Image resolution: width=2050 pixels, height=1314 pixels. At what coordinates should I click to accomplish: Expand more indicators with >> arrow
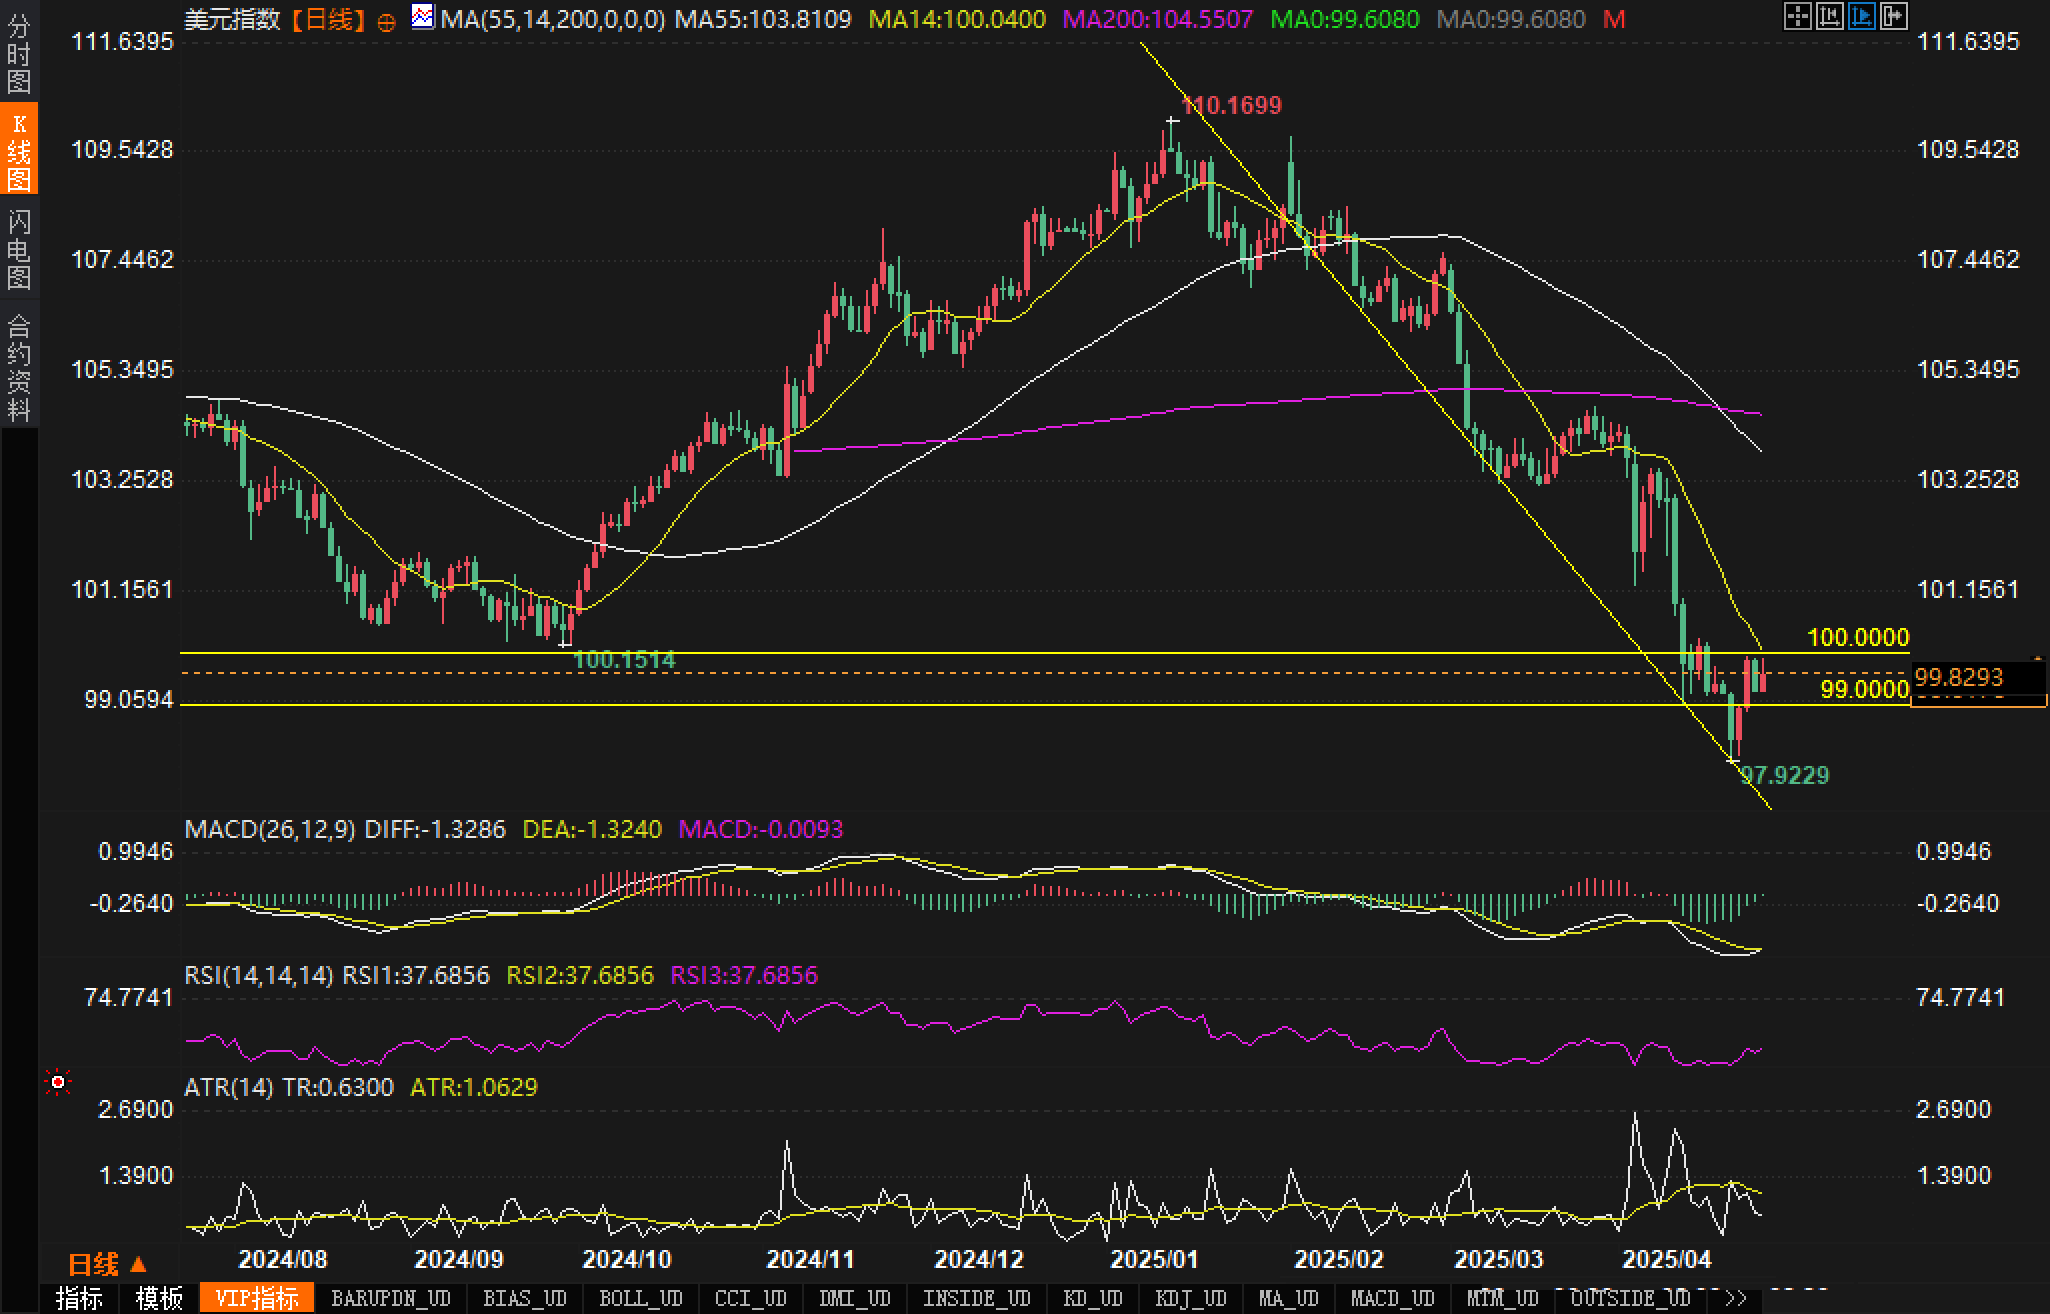pyautogui.click(x=1736, y=1299)
